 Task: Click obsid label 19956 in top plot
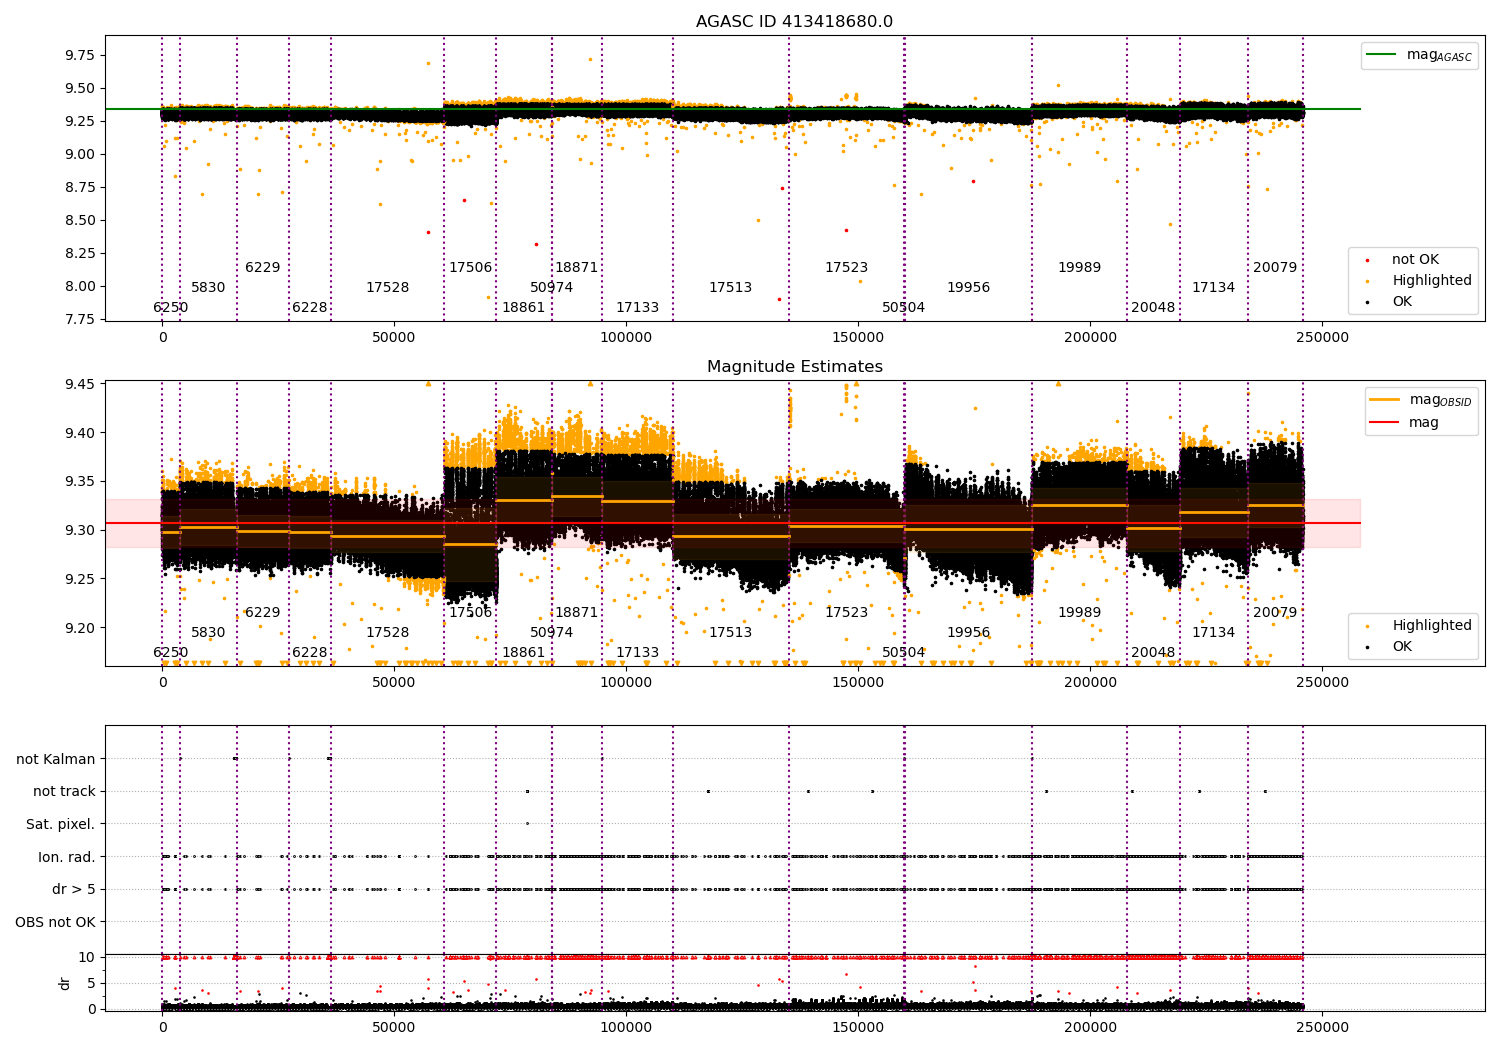(x=968, y=287)
